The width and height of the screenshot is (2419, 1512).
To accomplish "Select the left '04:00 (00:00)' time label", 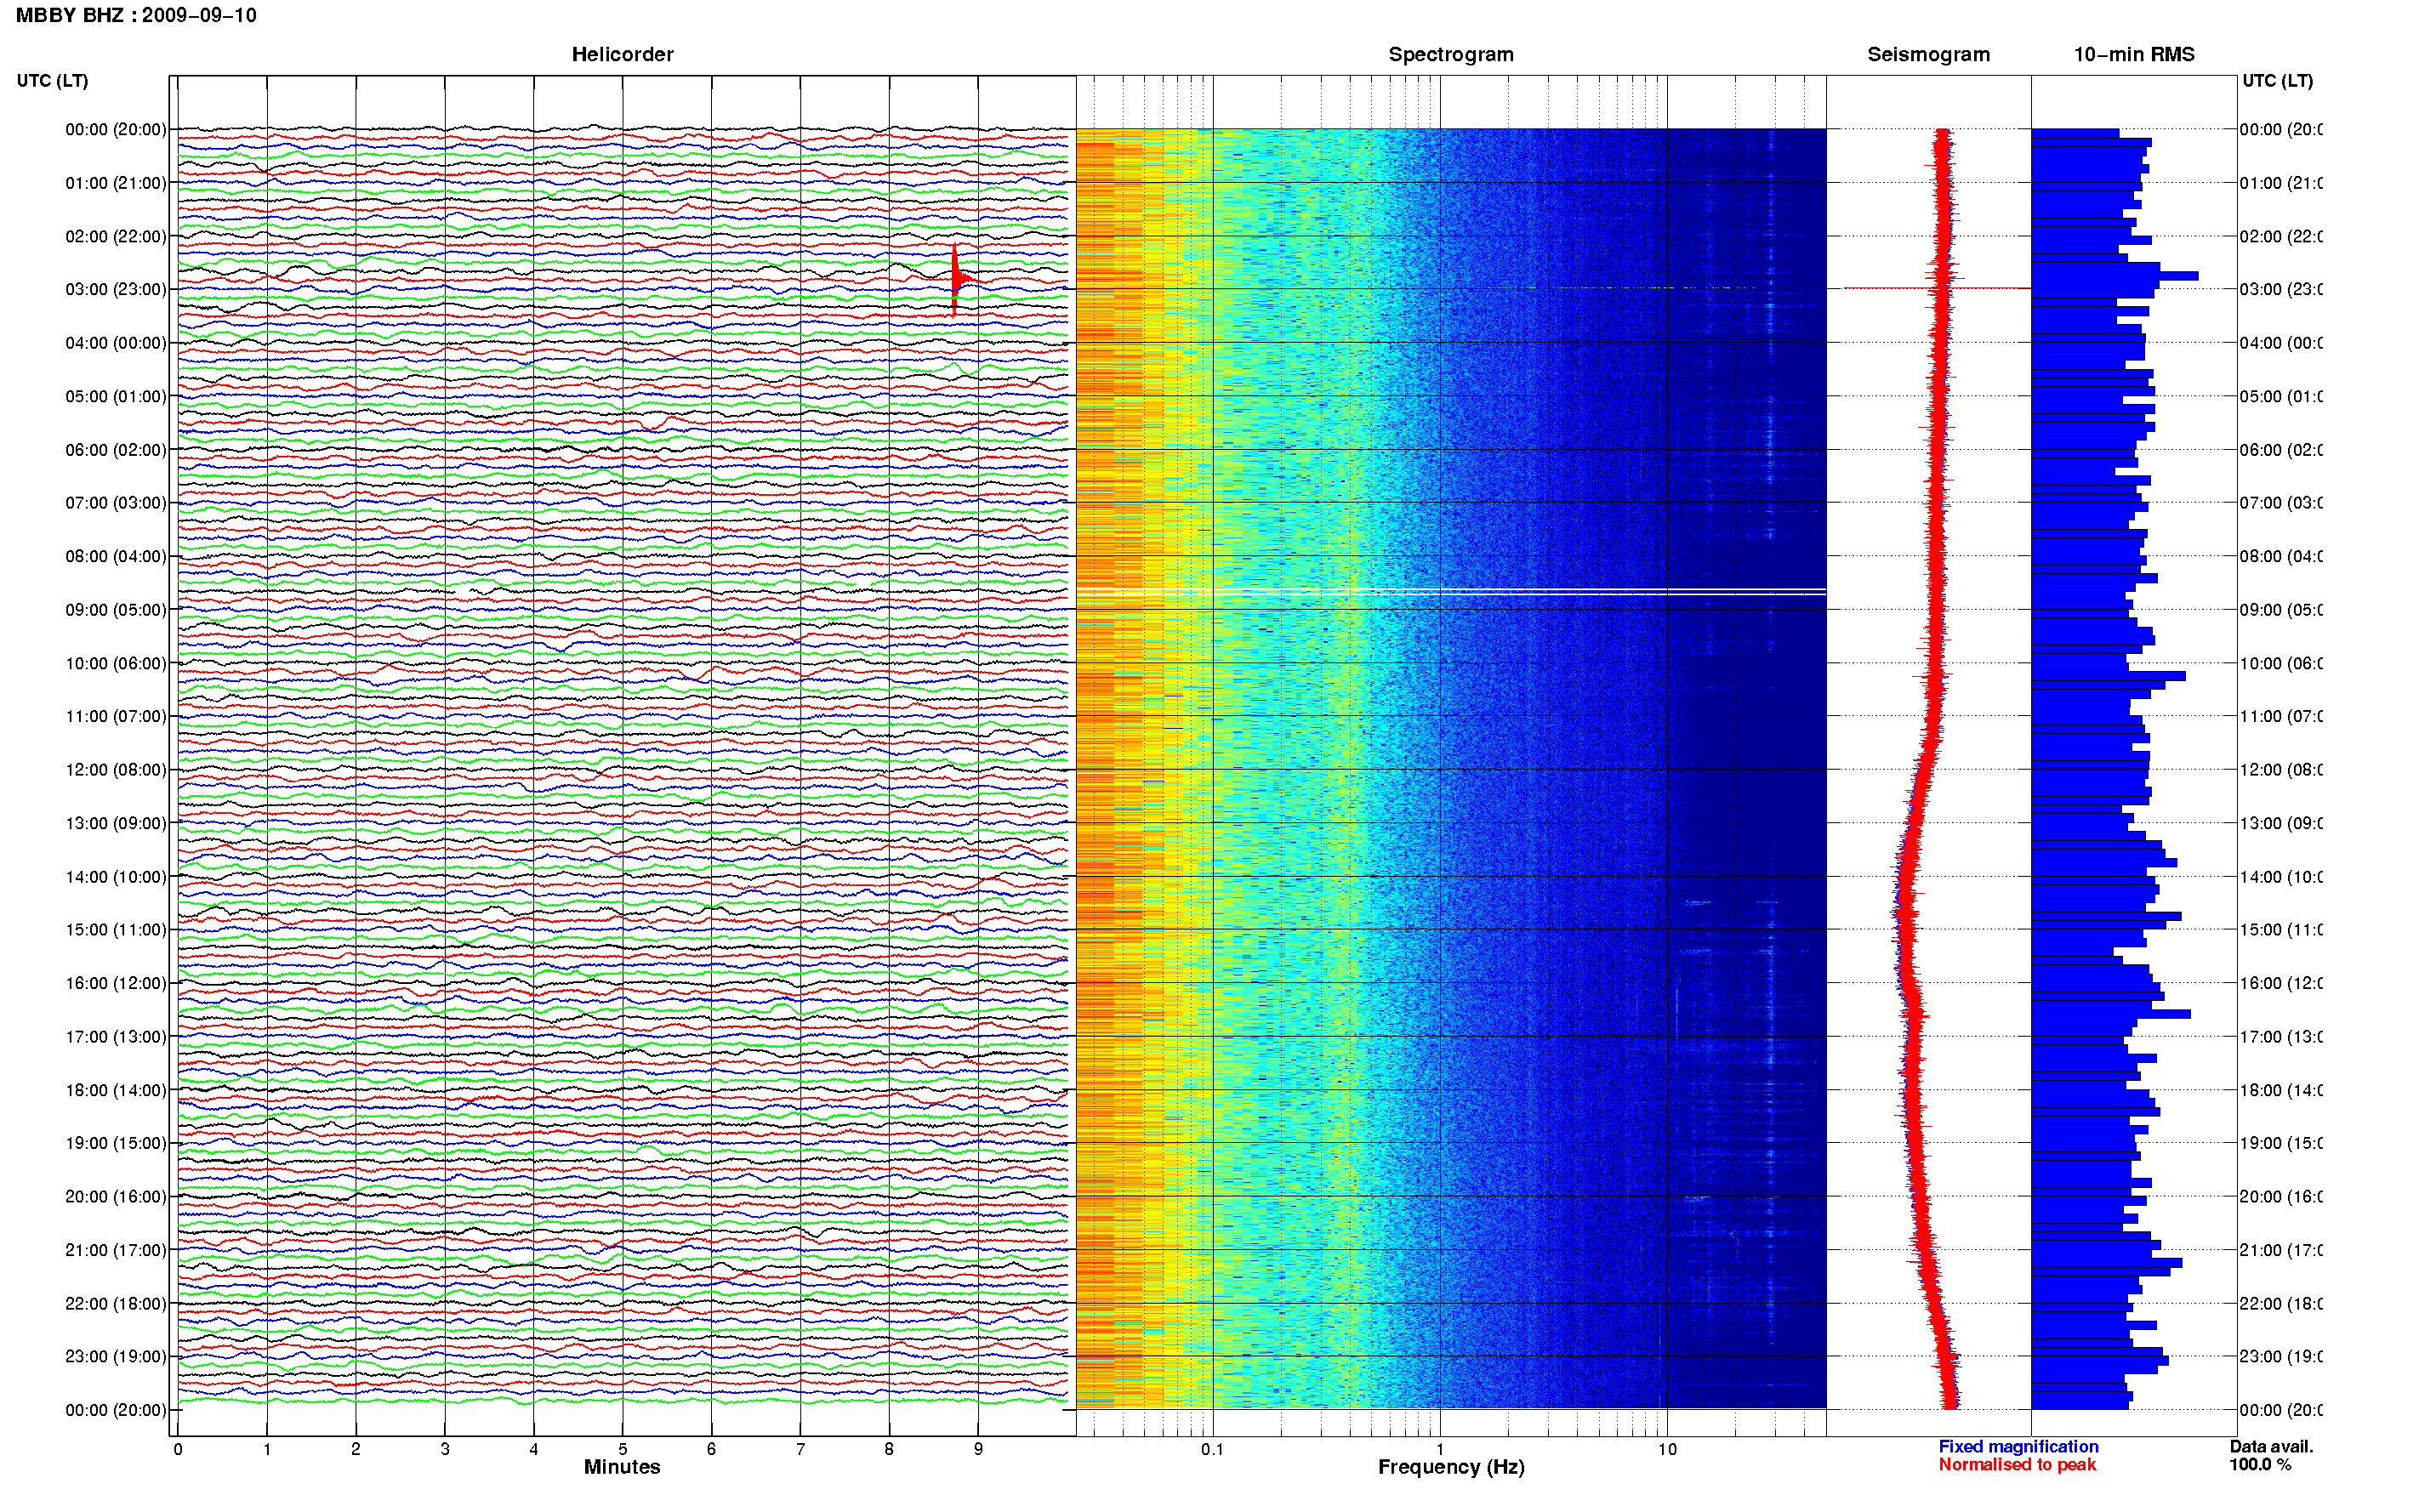I will pos(116,343).
